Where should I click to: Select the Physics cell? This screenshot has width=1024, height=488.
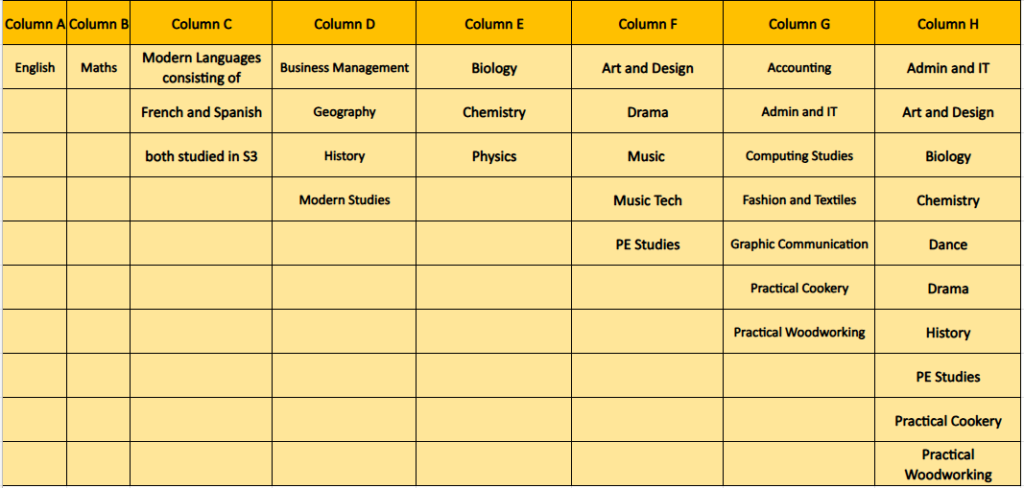494,156
